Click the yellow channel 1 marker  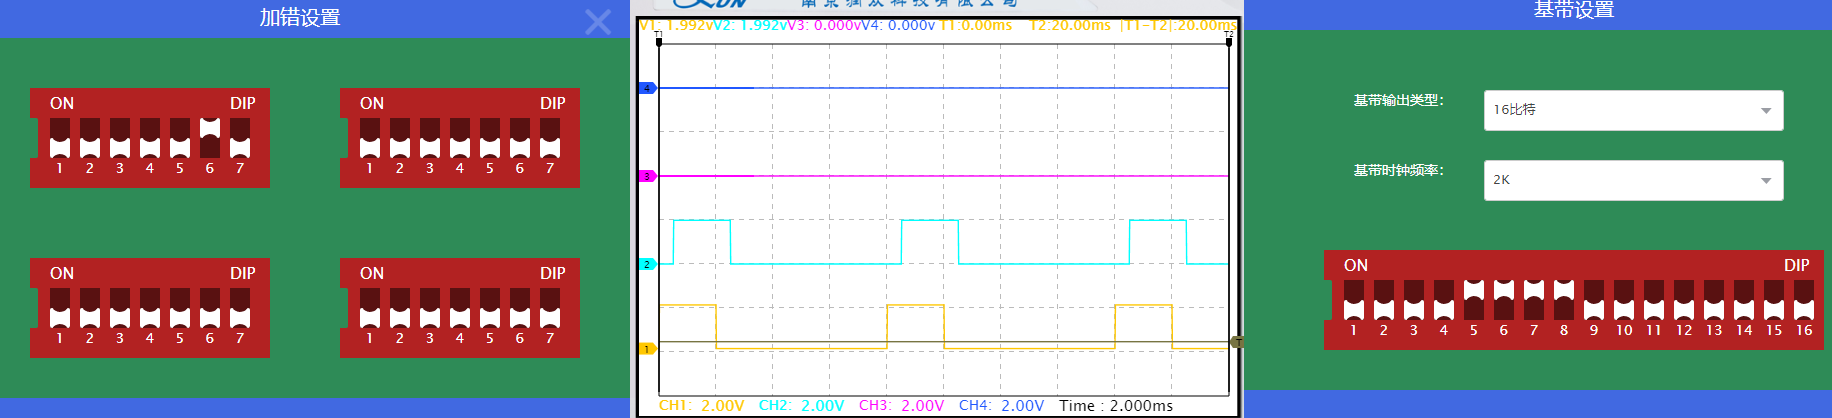pos(647,349)
